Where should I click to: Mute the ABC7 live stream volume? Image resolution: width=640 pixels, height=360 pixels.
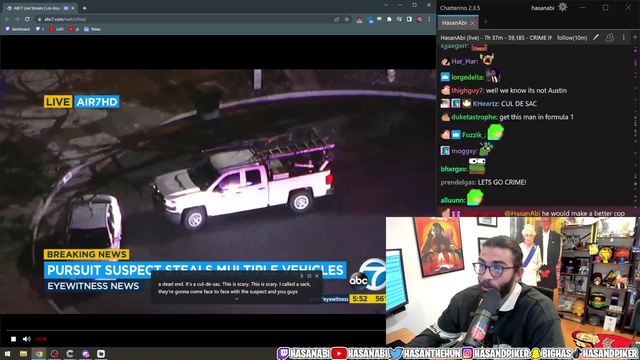(x=27, y=339)
